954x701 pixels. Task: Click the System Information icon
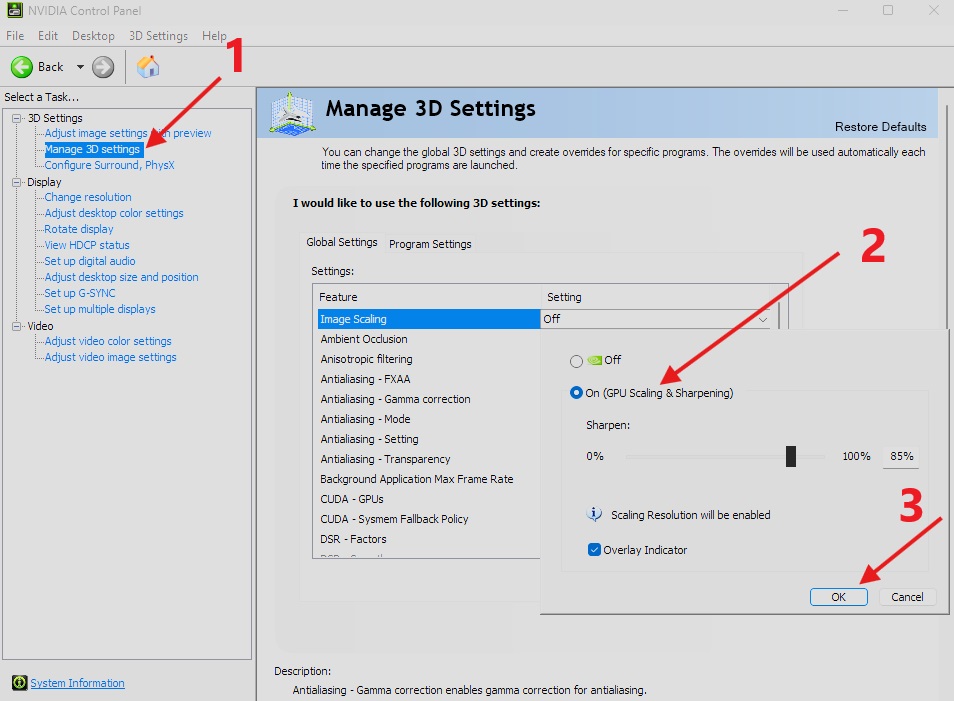tap(19, 683)
